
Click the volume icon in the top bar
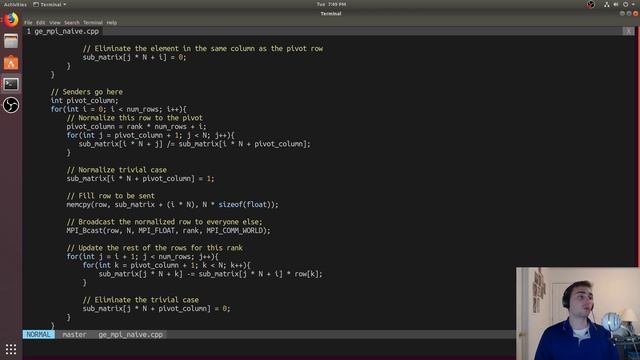616,4
